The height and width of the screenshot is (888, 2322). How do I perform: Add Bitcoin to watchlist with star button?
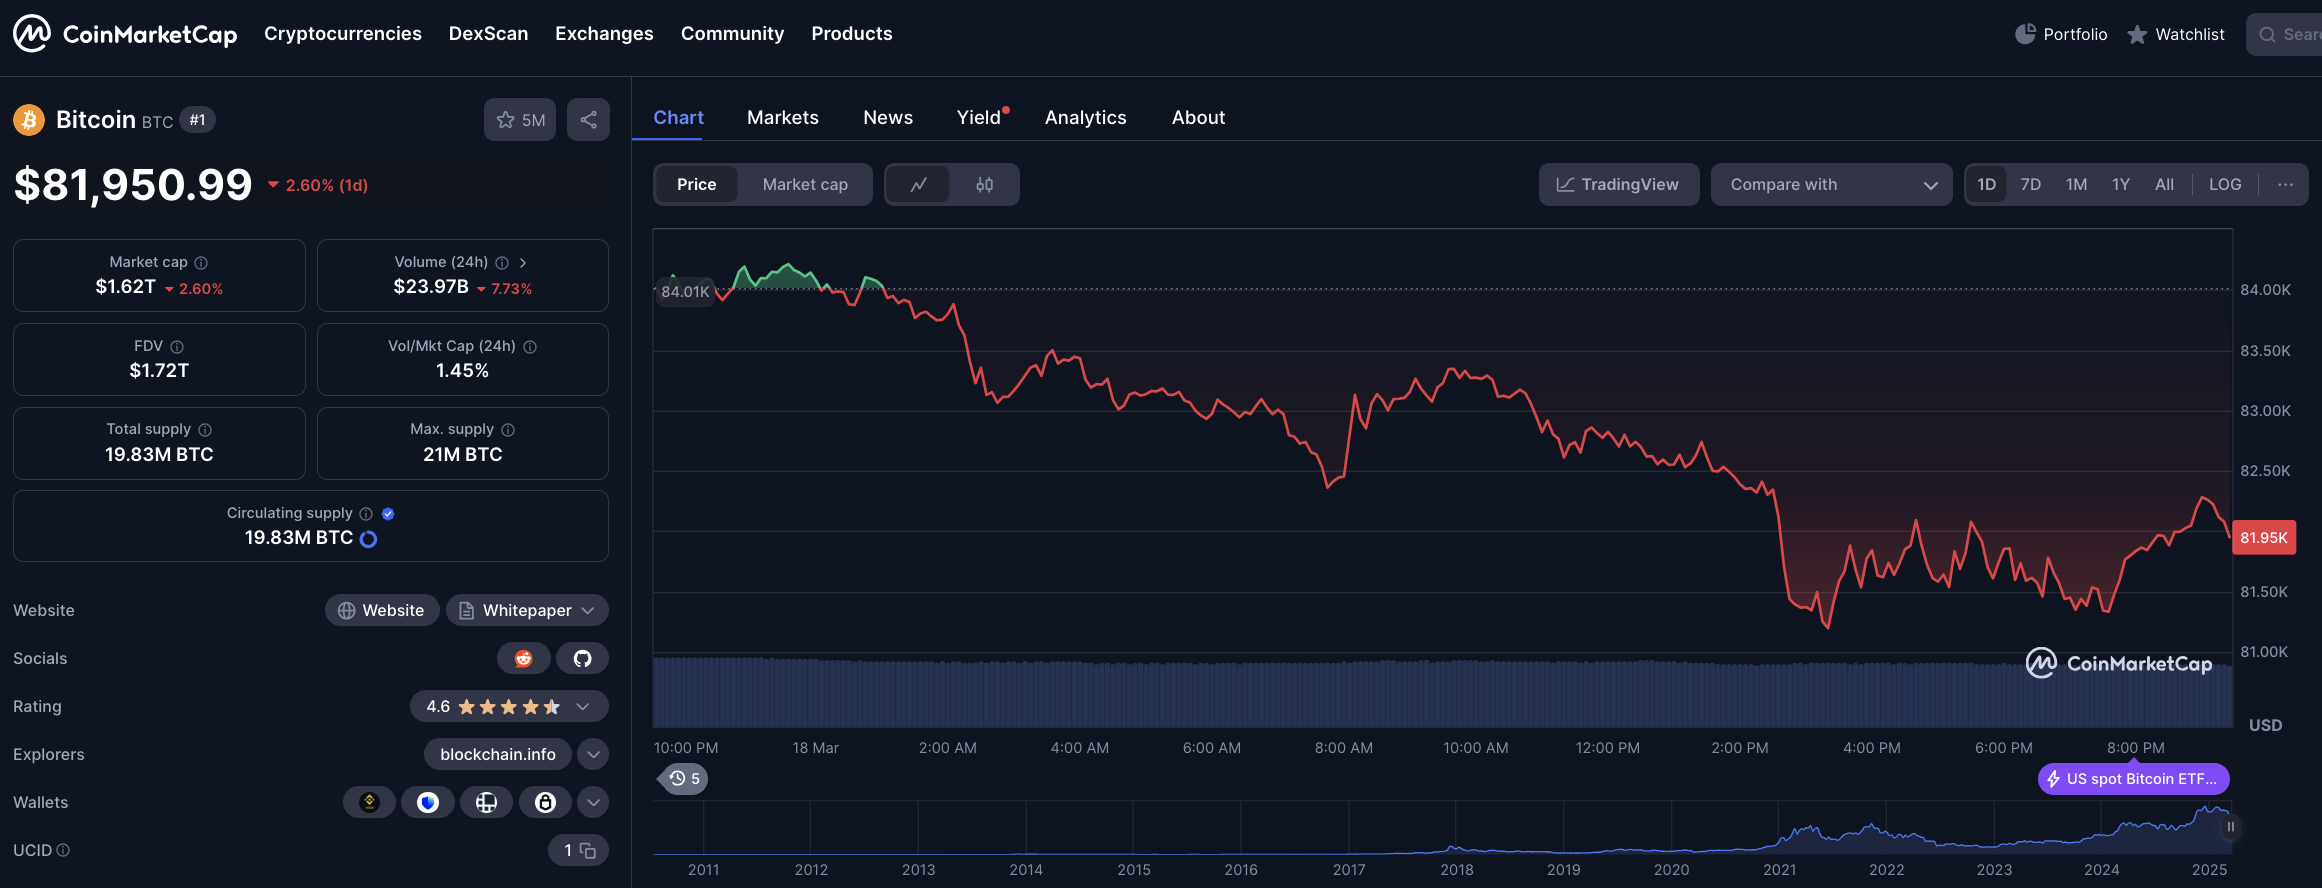(520, 120)
